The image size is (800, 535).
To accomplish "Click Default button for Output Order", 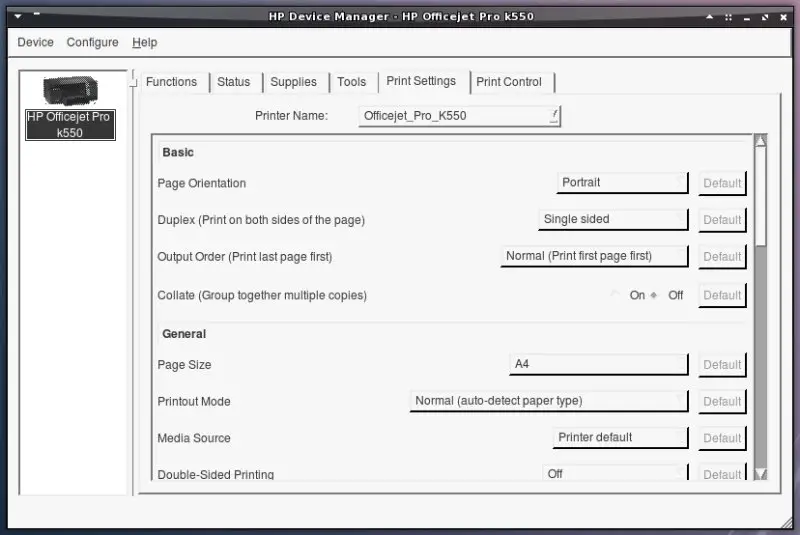I will [x=722, y=257].
